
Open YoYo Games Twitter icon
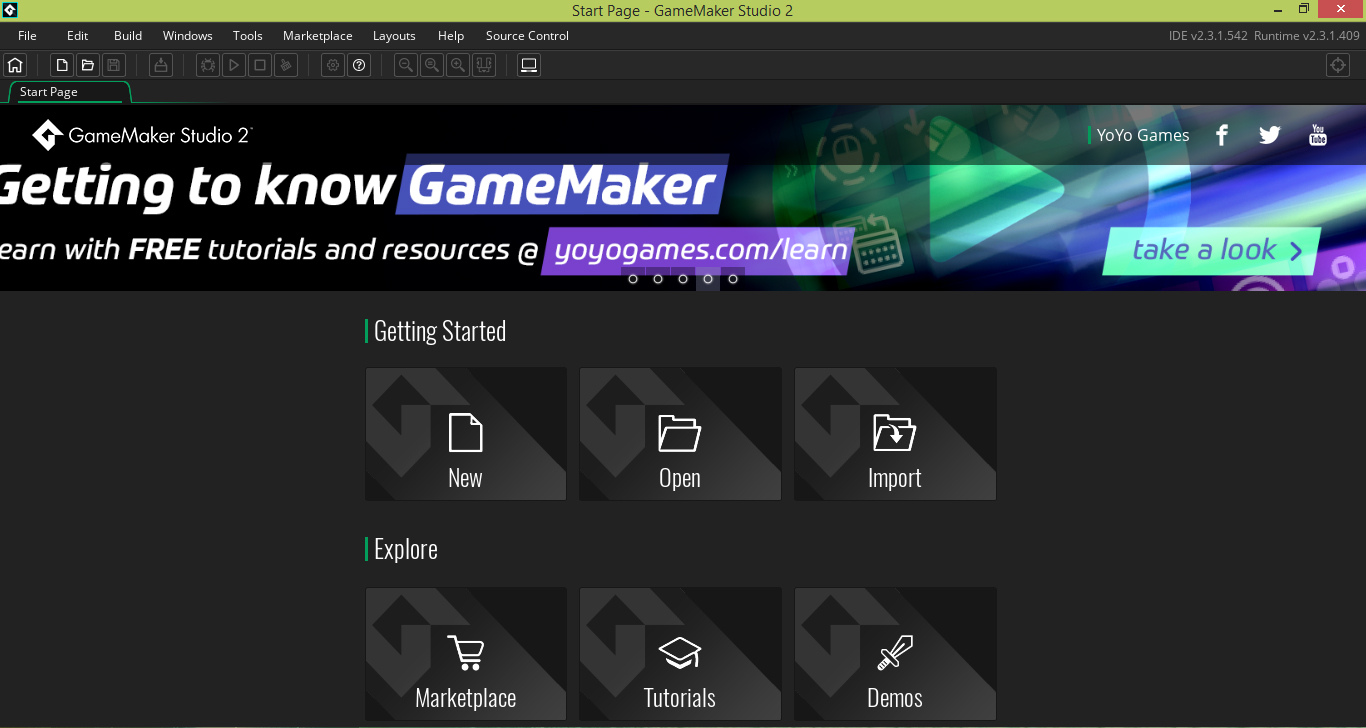[x=1270, y=135]
